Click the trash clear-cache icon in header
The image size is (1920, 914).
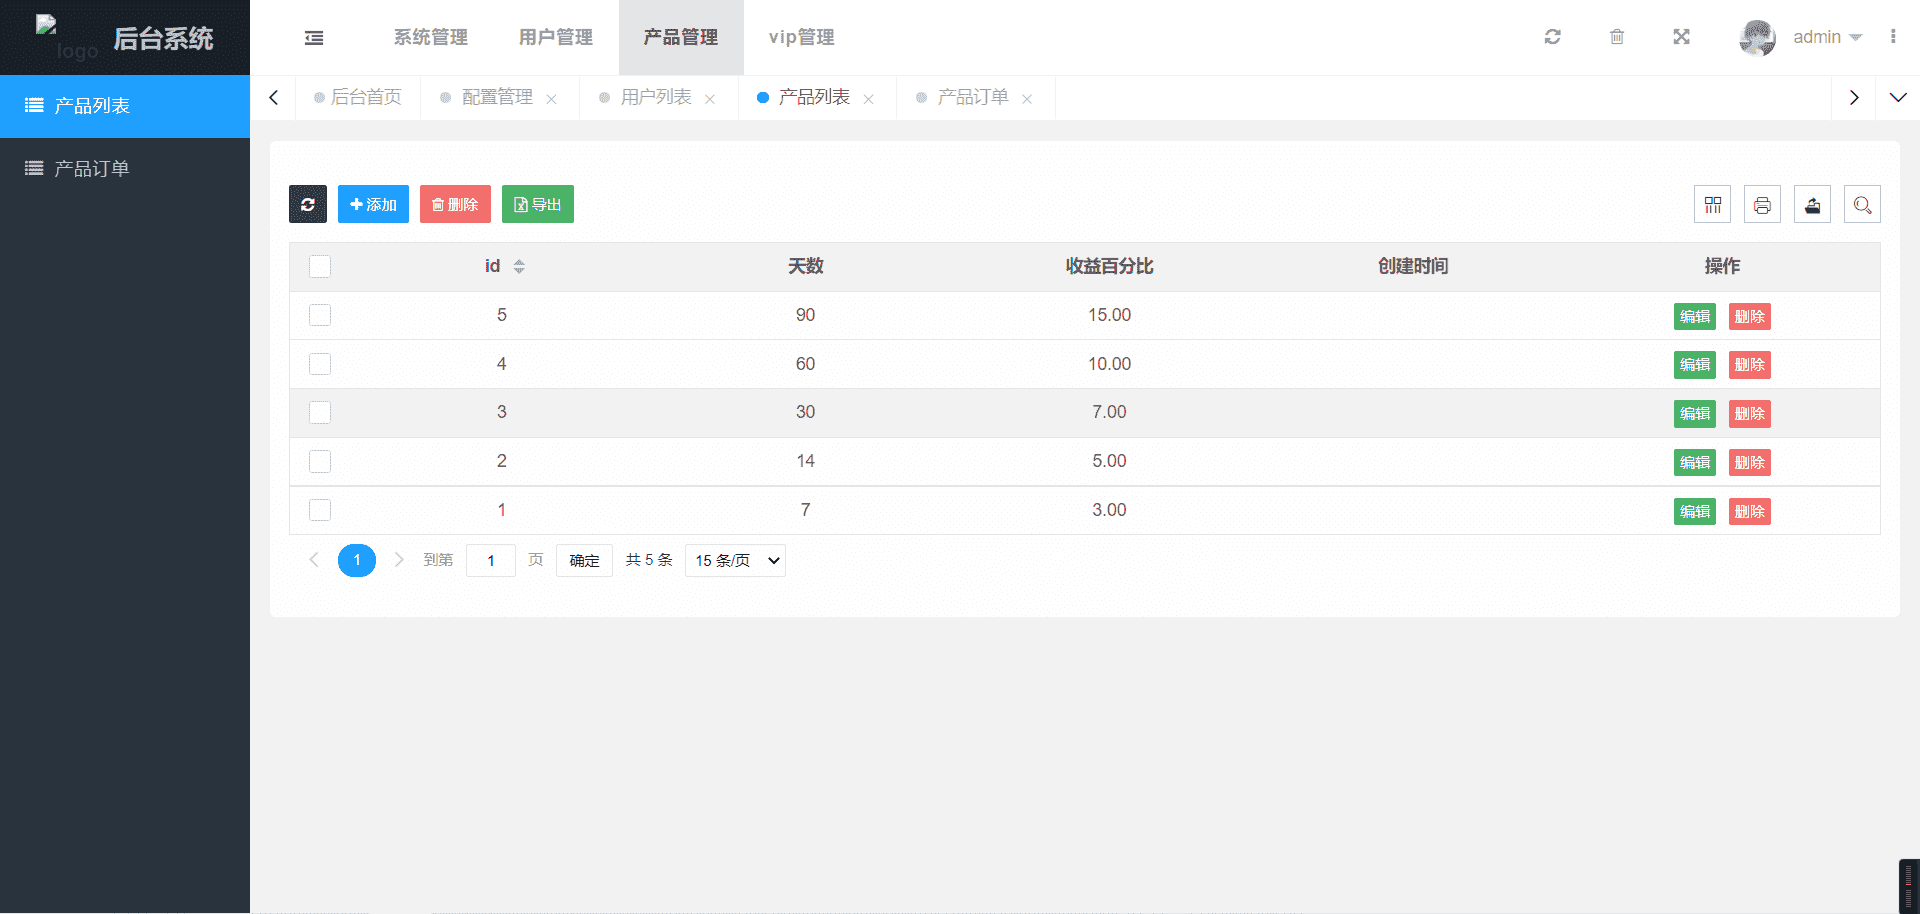pyautogui.click(x=1616, y=37)
